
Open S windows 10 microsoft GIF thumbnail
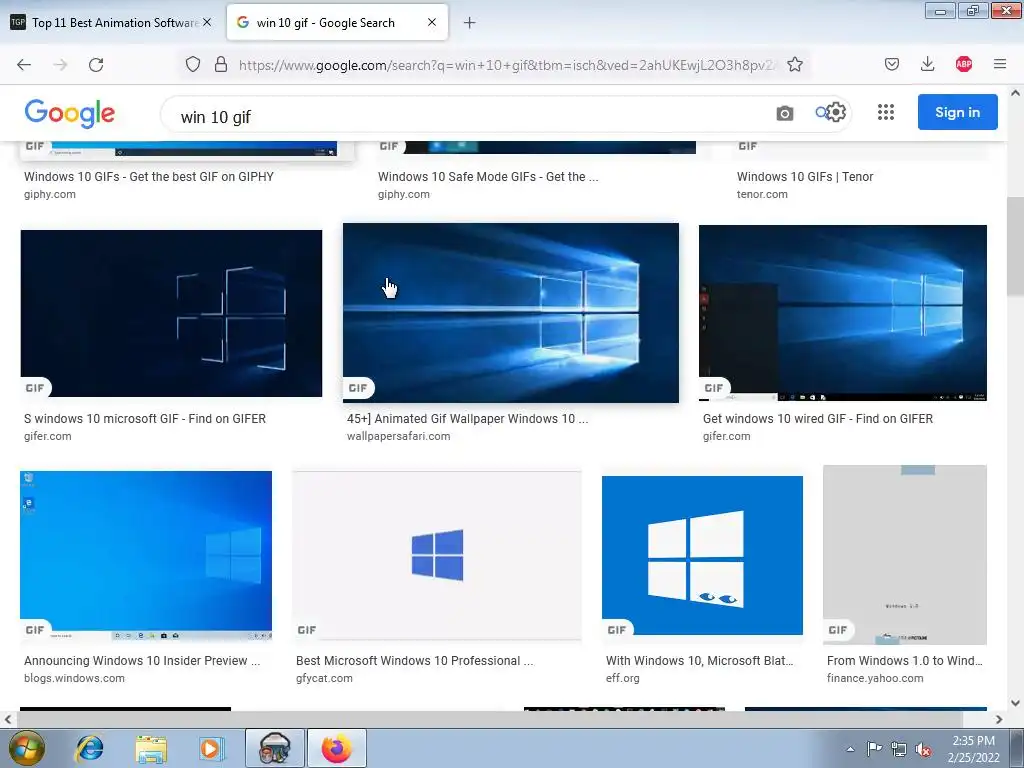click(171, 313)
